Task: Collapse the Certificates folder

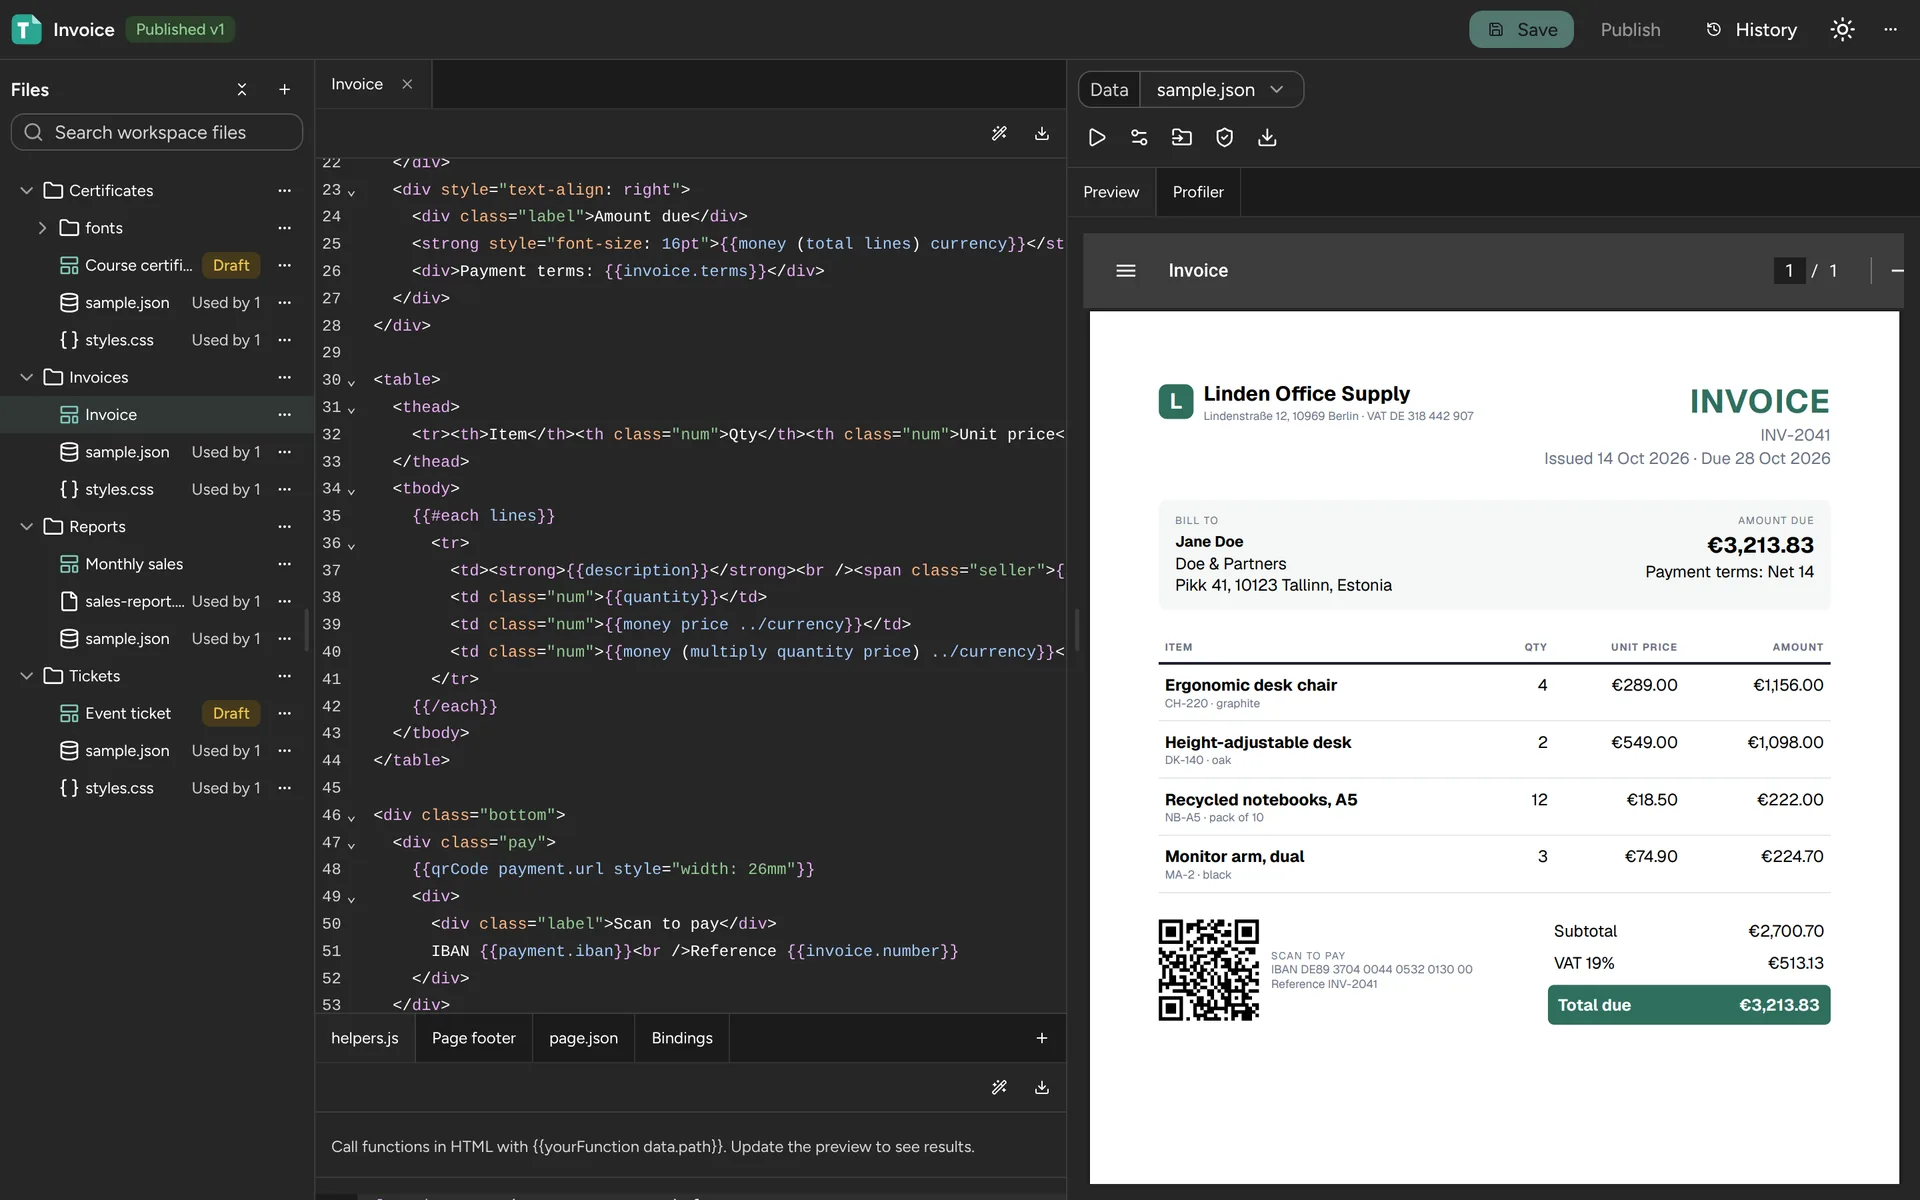Action: [x=27, y=190]
